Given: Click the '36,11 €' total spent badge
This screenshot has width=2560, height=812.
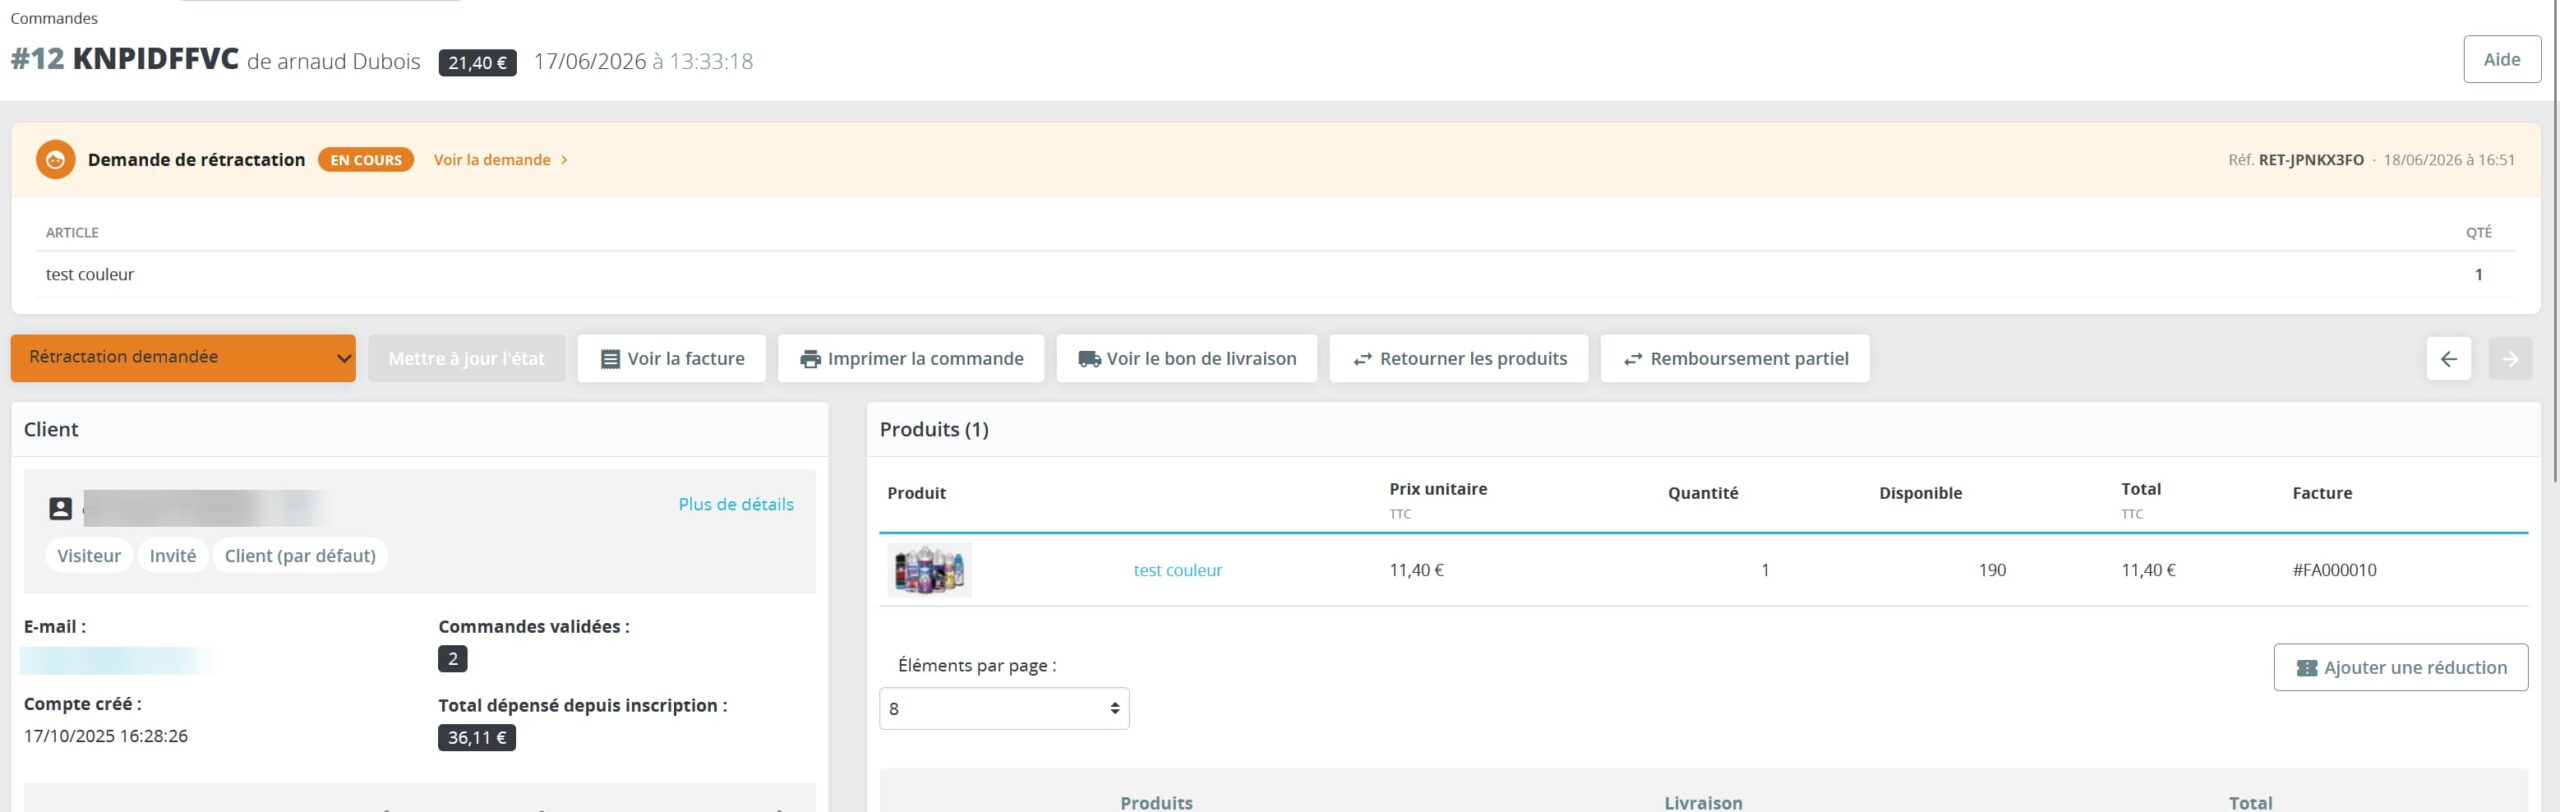Looking at the screenshot, I should pos(477,738).
